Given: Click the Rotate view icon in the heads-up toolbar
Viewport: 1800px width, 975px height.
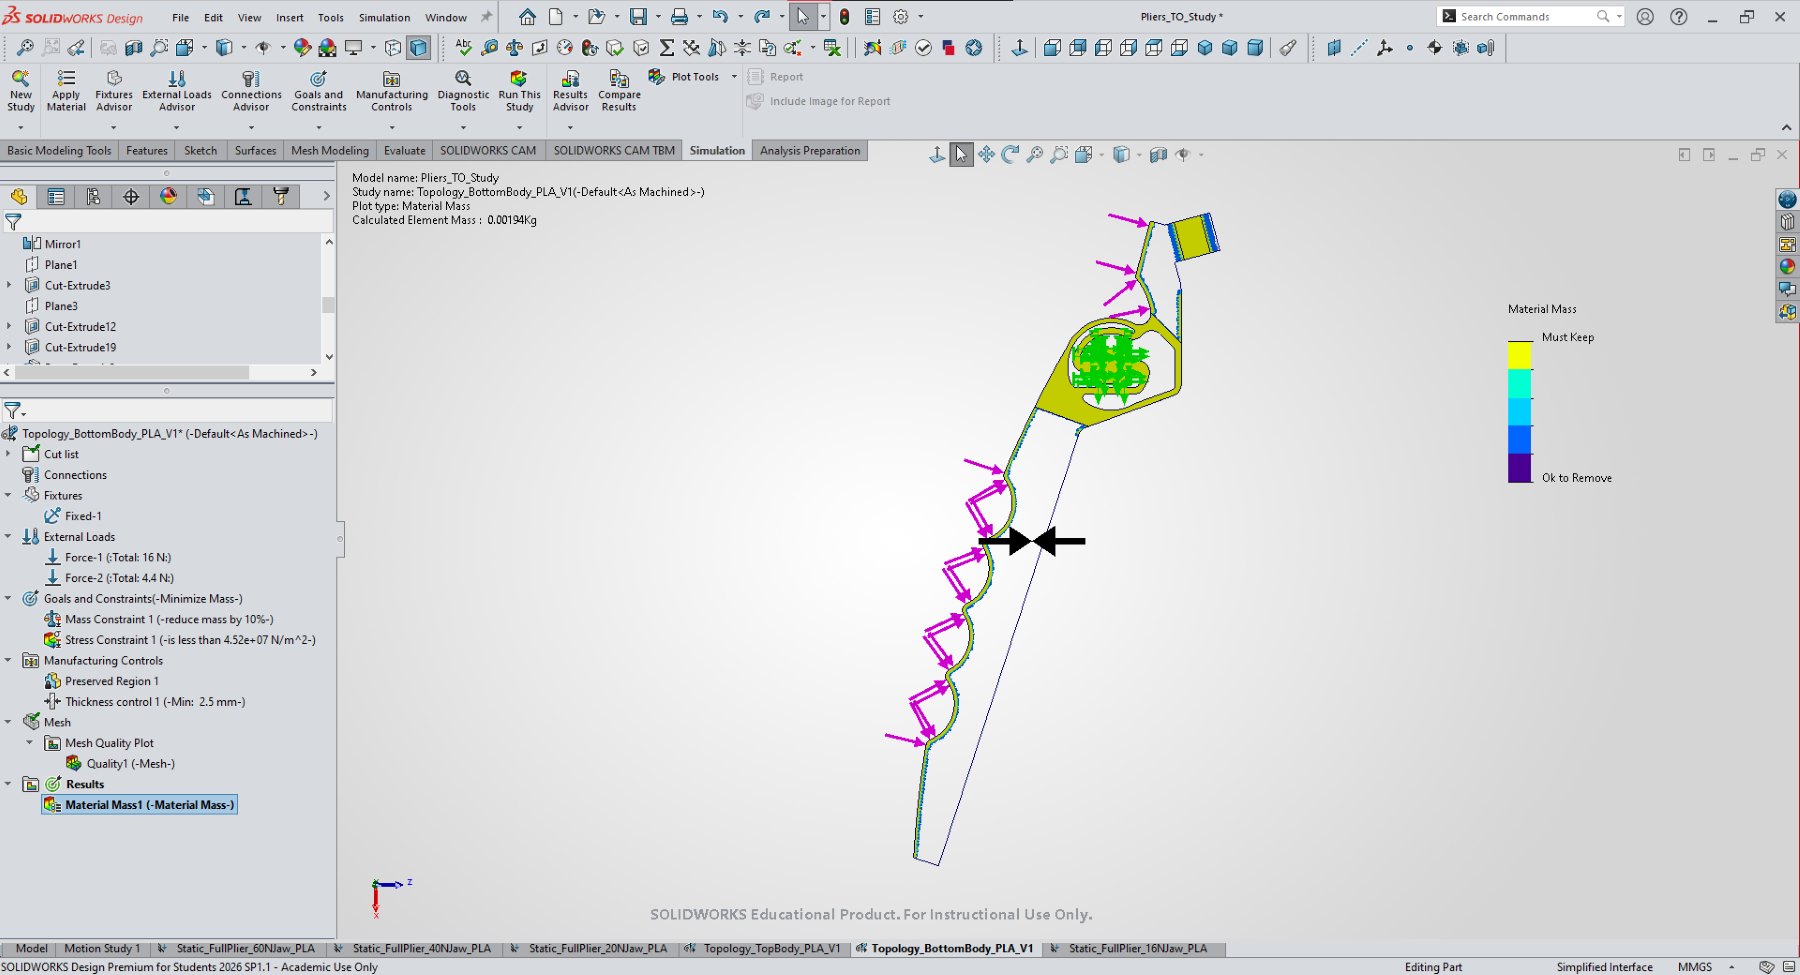Looking at the screenshot, I should tap(1010, 154).
